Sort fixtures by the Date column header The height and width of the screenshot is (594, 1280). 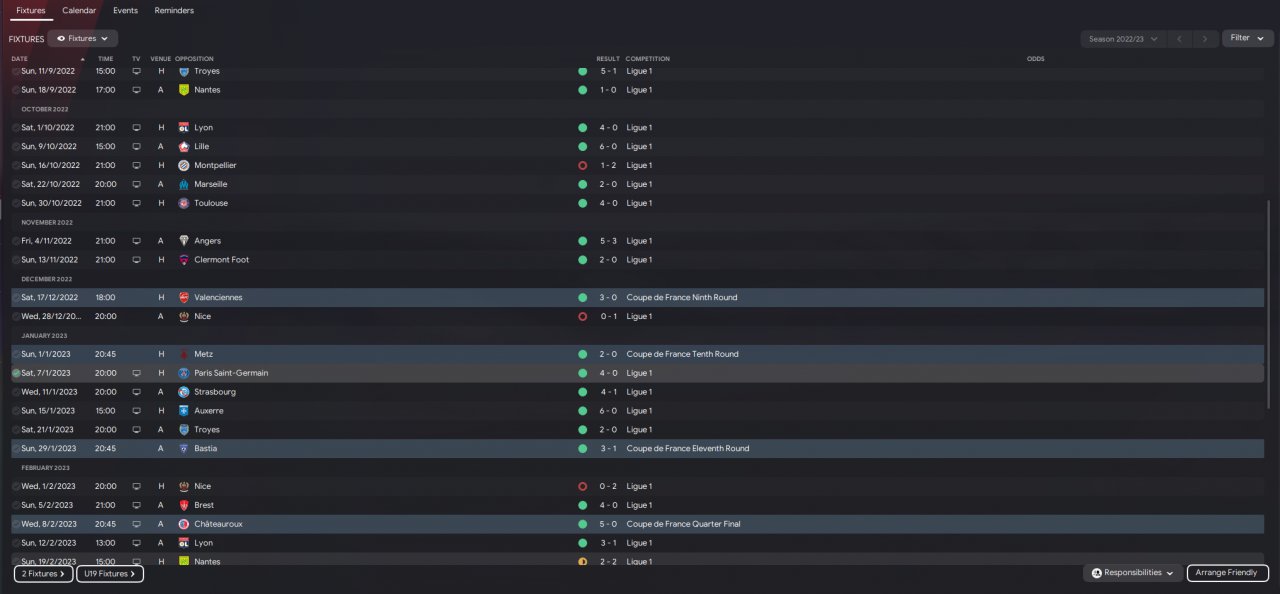(20, 59)
